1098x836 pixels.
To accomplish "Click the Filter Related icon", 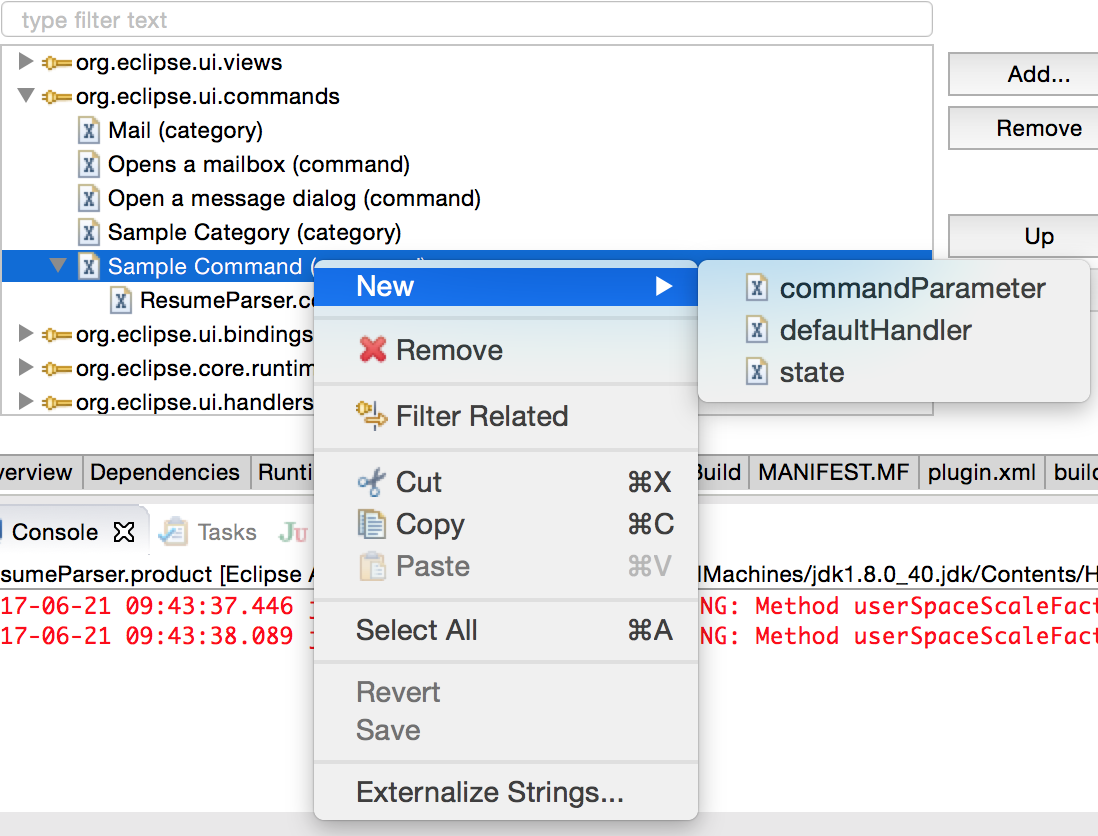I will (371, 416).
